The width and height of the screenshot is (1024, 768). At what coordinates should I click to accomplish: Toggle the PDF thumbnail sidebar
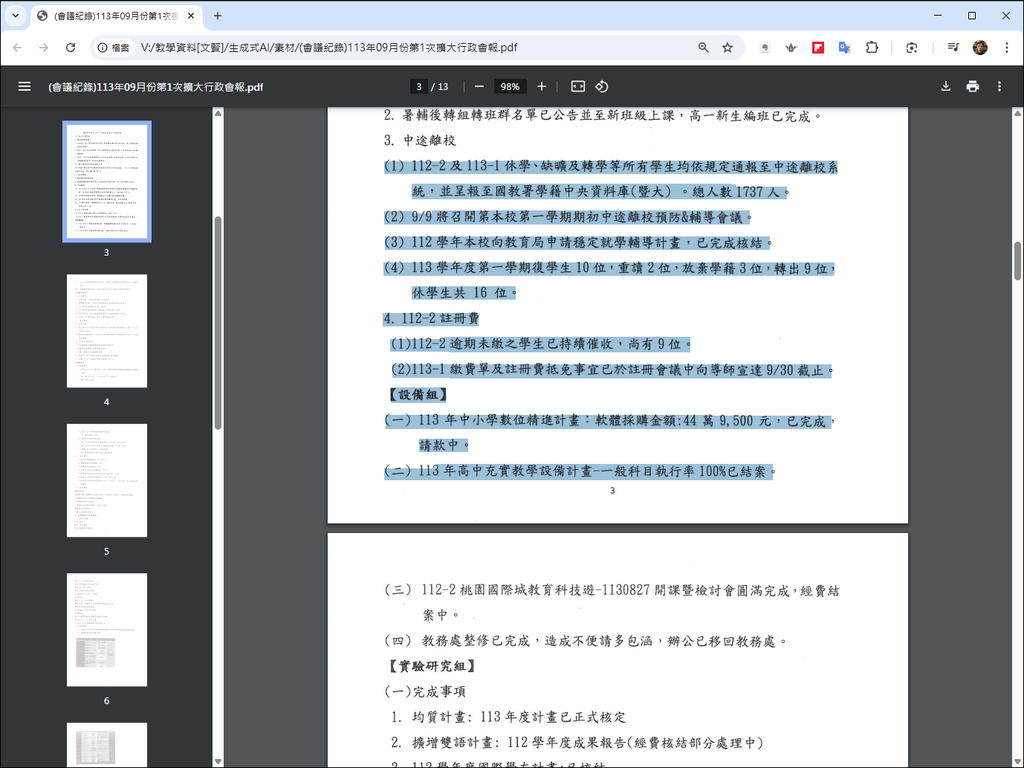[x=24, y=86]
